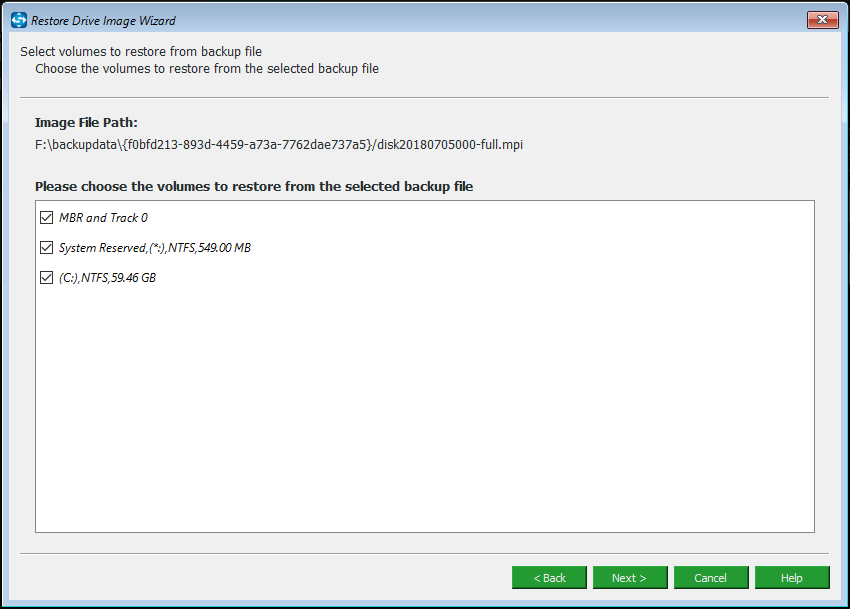The width and height of the screenshot is (850, 609).
Task: Click 'Select volumes to restore from backup file' heading
Action: 141,52
